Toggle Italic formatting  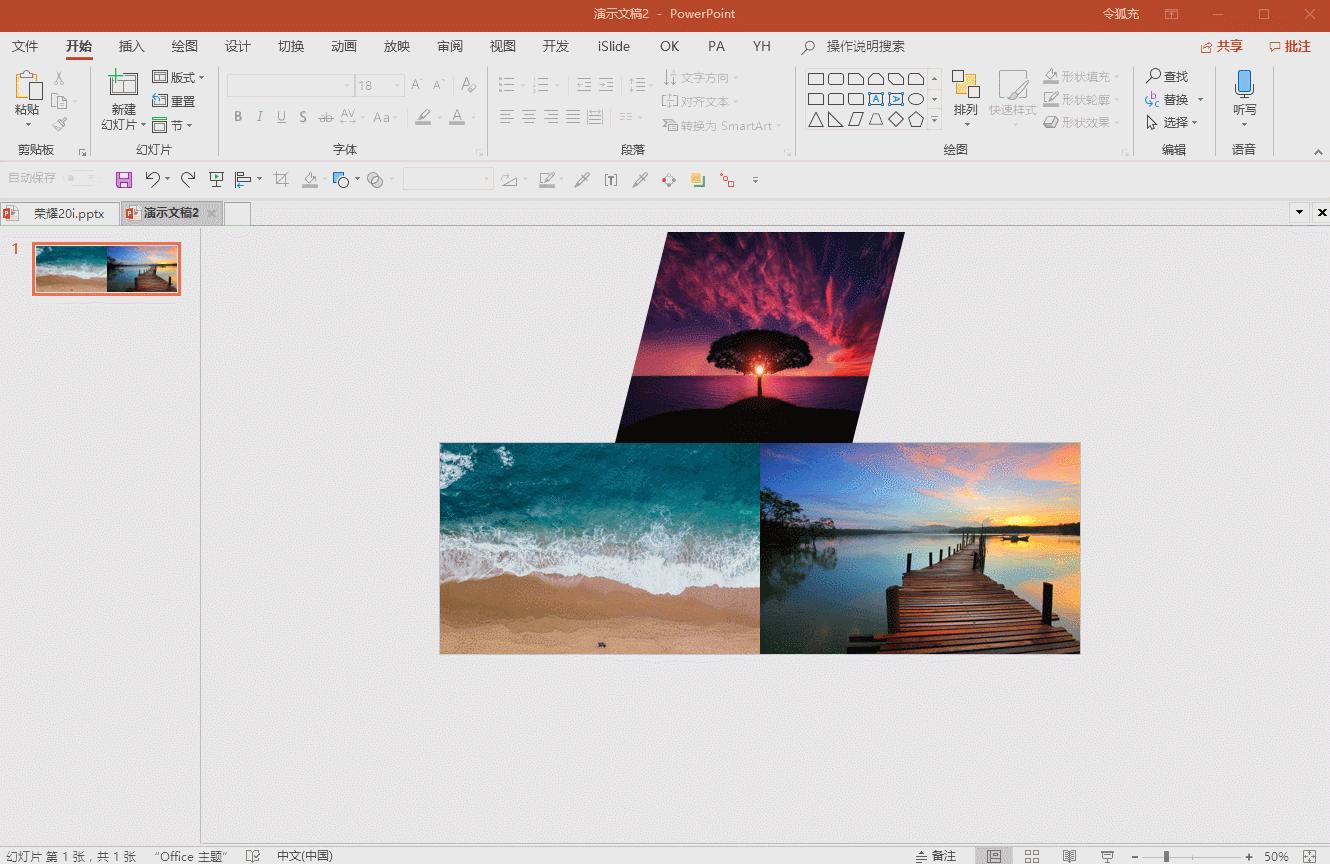[x=260, y=117]
